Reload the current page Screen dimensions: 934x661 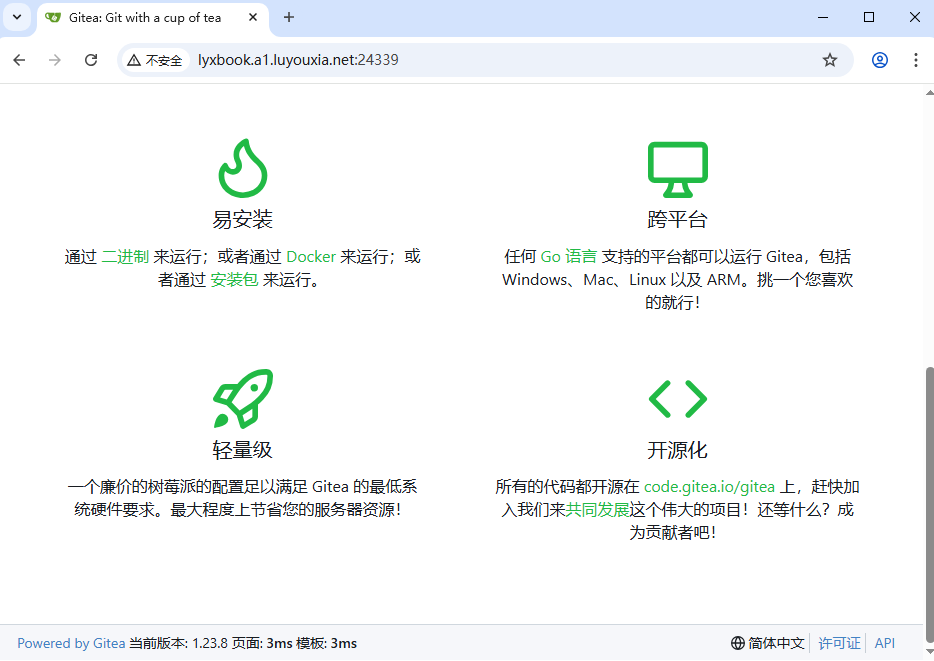tap(91, 60)
